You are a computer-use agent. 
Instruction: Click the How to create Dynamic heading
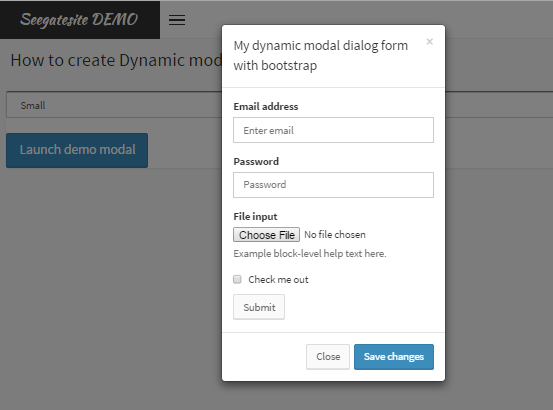pos(116,60)
